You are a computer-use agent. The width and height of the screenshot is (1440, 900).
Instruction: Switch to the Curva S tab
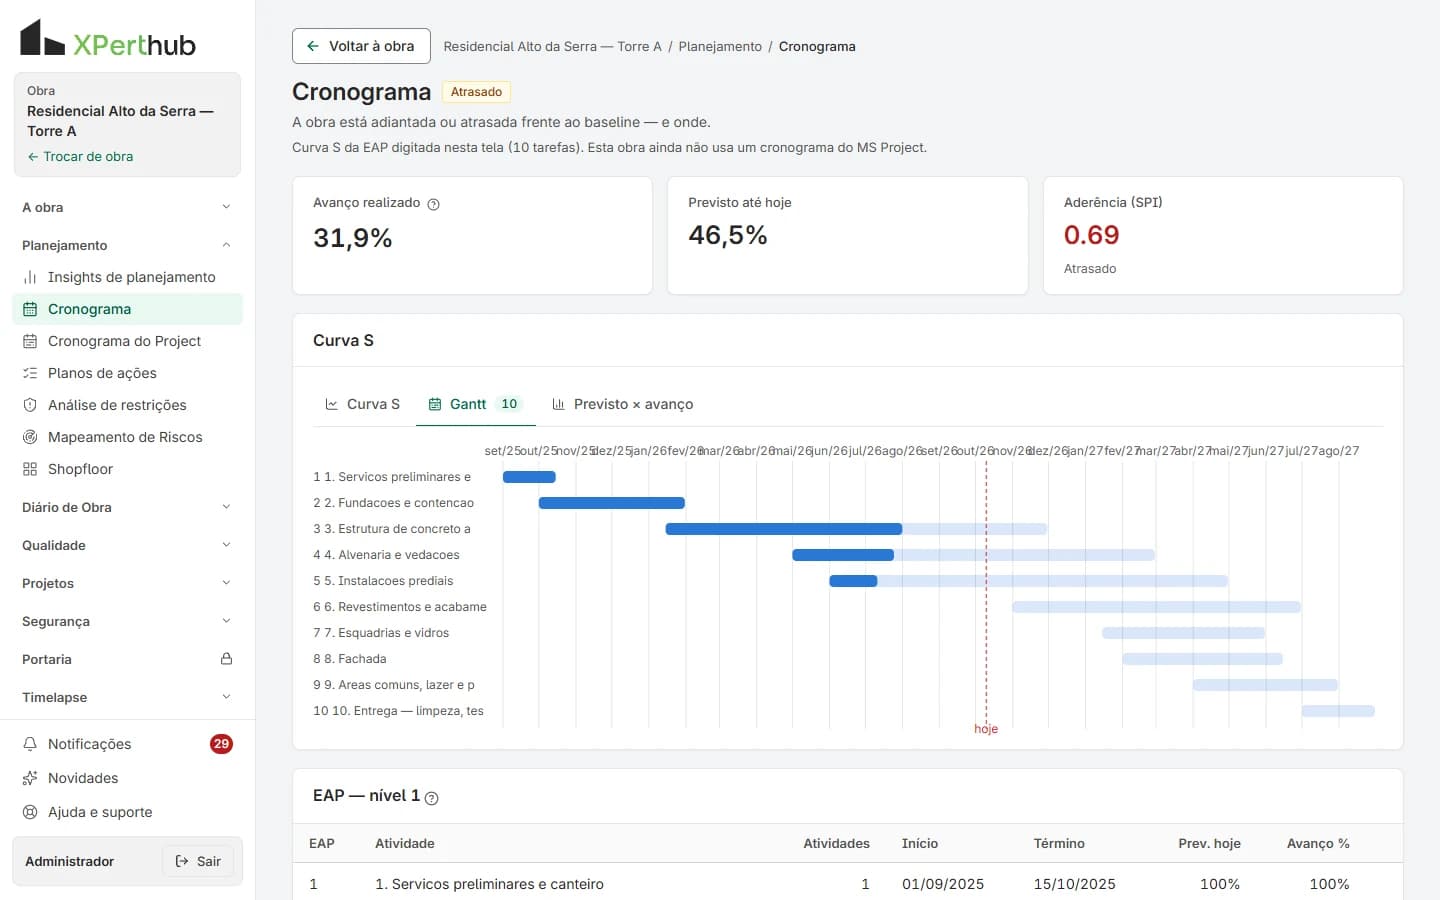click(x=362, y=404)
